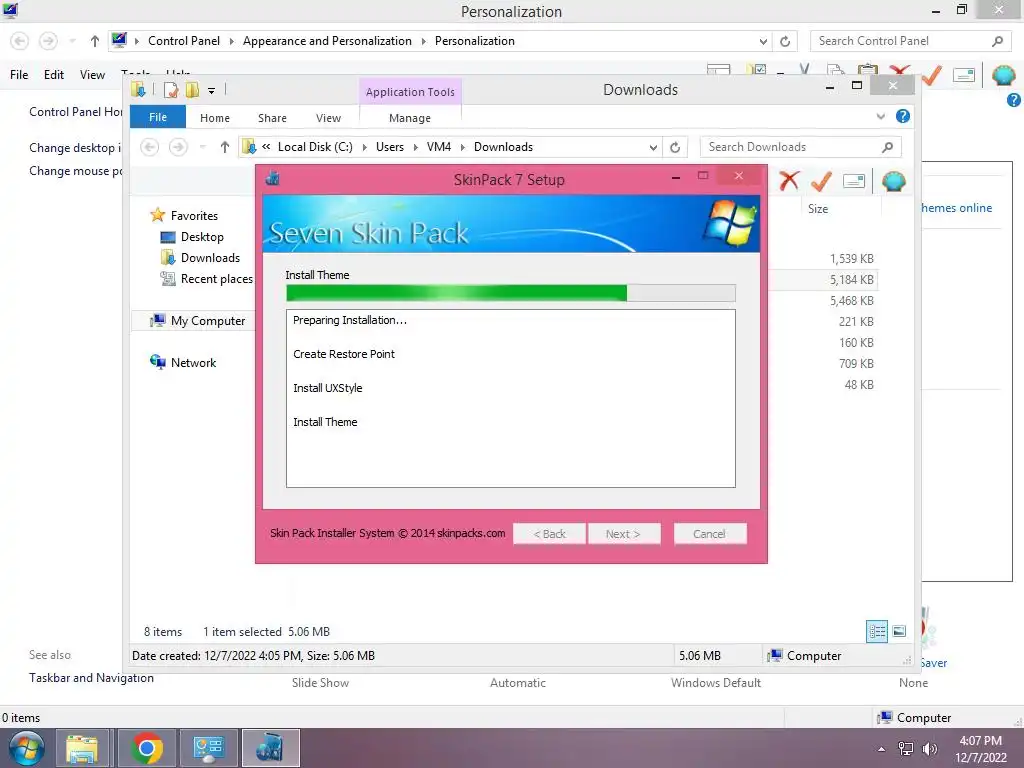Click the search magnifier in Search Downloads box
The height and width of the screenshot is (768, 1024).
[x=887, y=147]
